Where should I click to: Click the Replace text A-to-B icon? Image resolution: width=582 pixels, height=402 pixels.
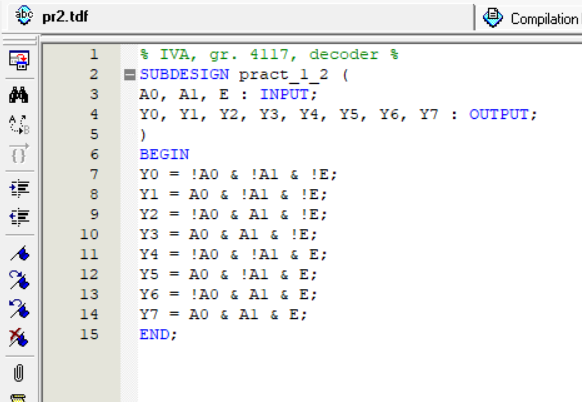[19, 124]
